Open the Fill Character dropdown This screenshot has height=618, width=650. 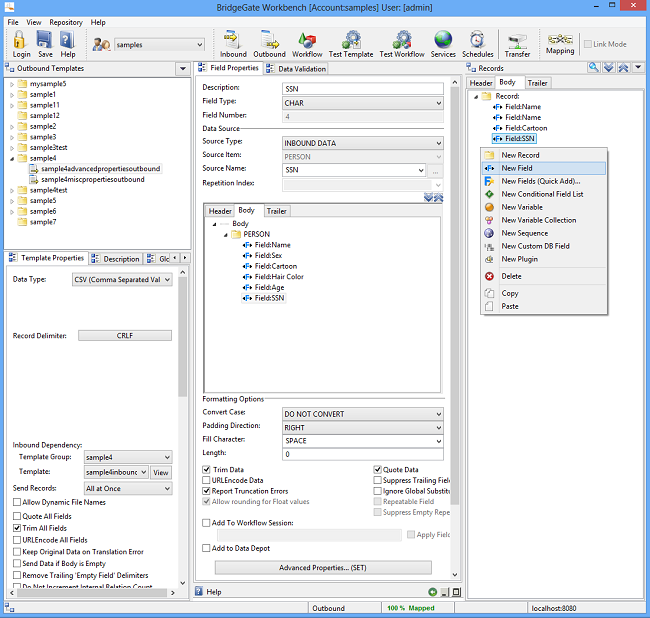point(363,441)
